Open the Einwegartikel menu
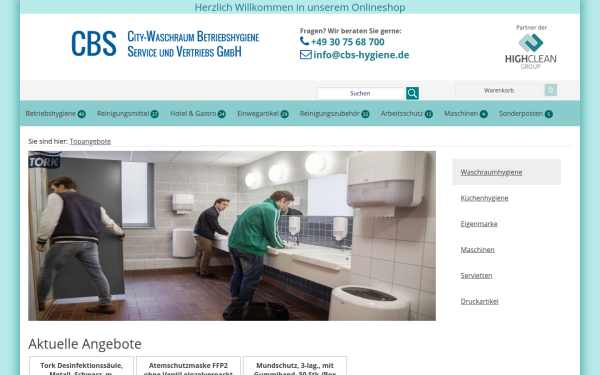This screenshot has width=600, height=375. click(x=262, y=114)
